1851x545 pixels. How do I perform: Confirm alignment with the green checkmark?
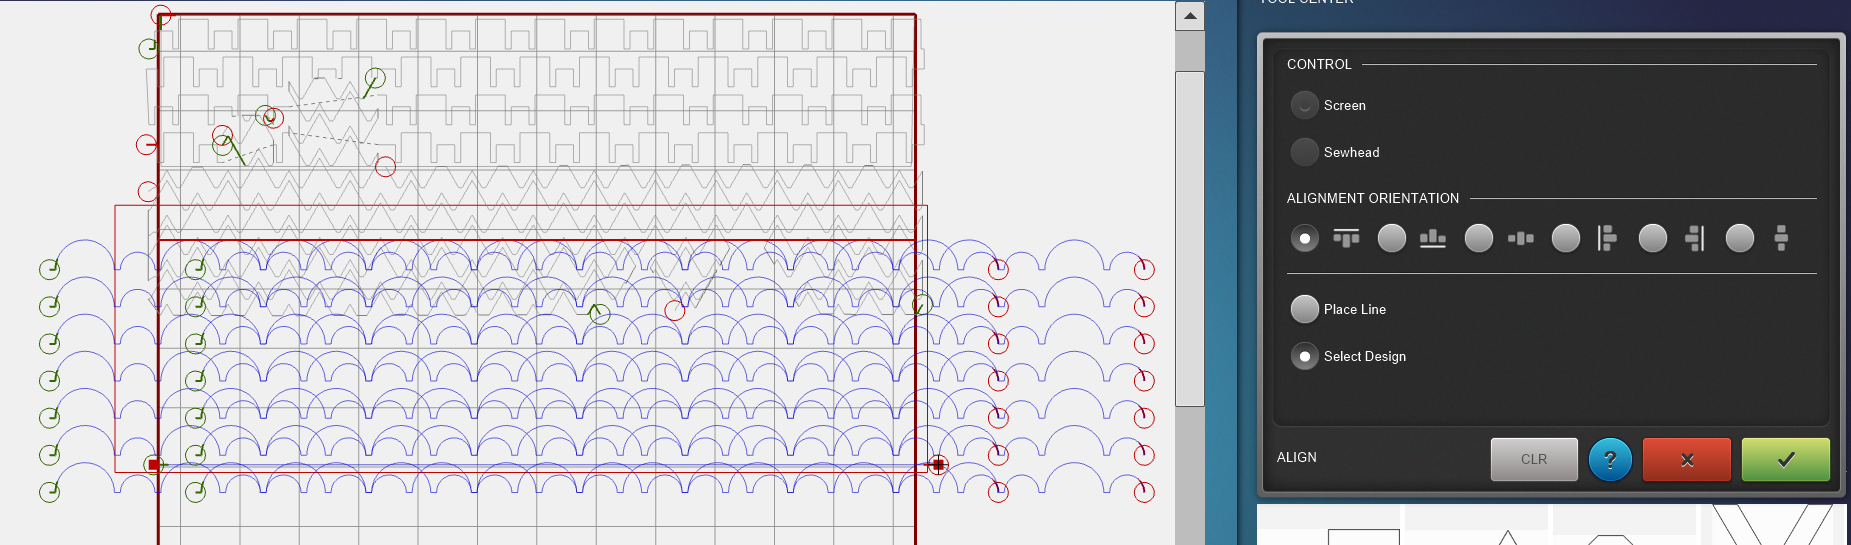pos(1785,460)
